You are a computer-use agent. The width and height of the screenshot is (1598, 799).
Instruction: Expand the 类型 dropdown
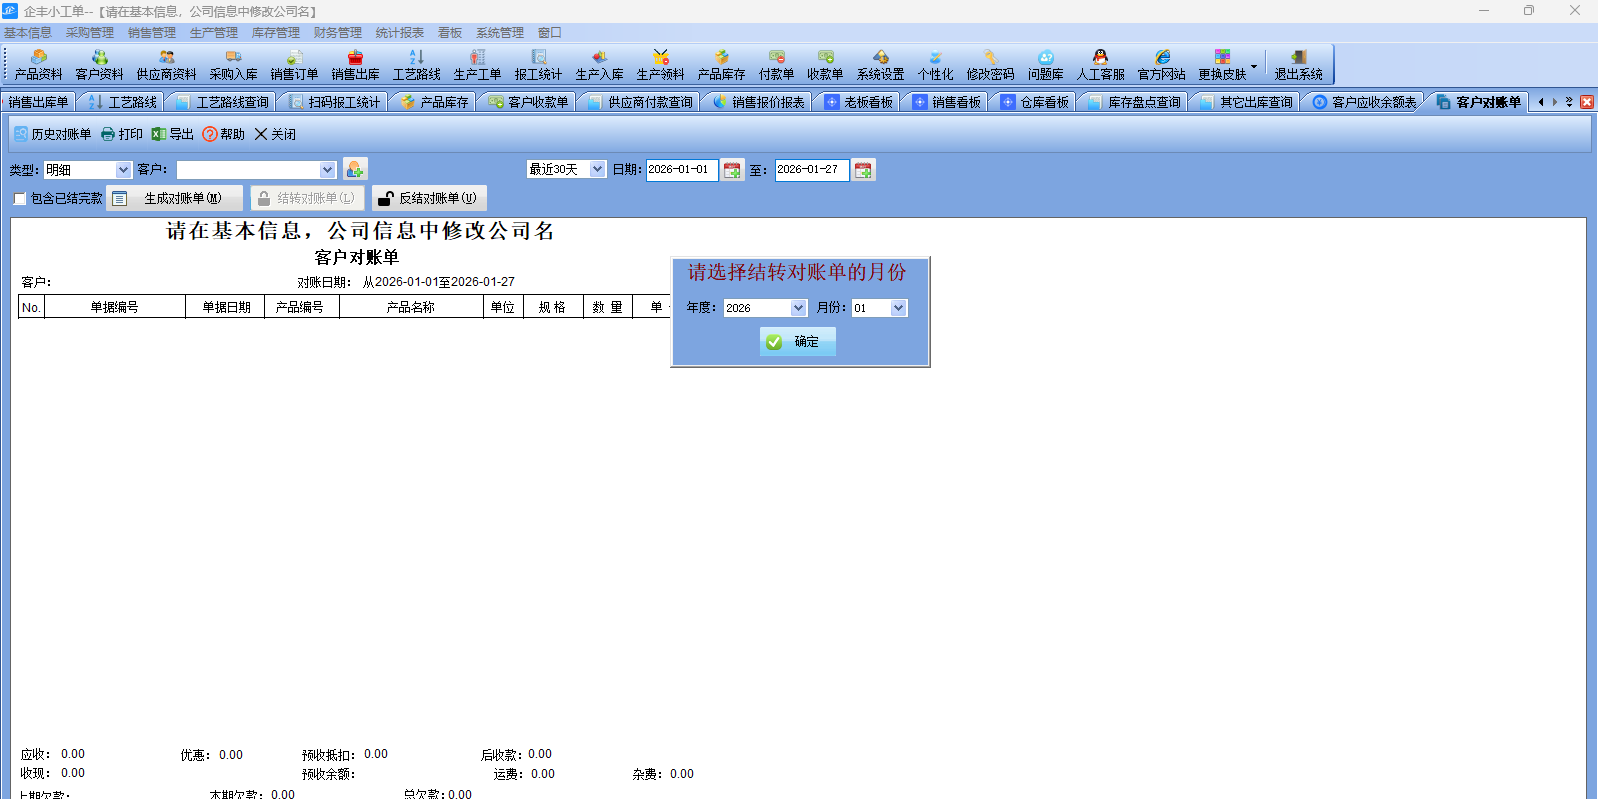[123, 170]
